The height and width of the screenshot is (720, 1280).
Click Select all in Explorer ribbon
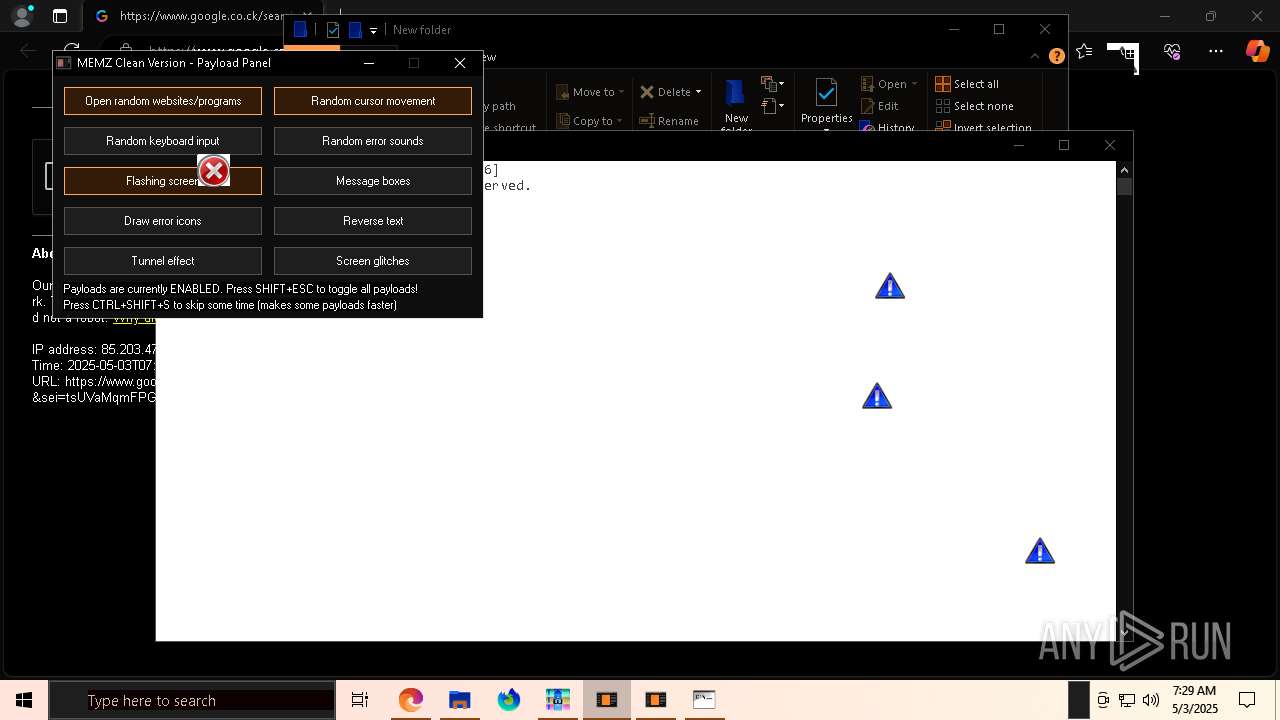(x=967, y=84)
